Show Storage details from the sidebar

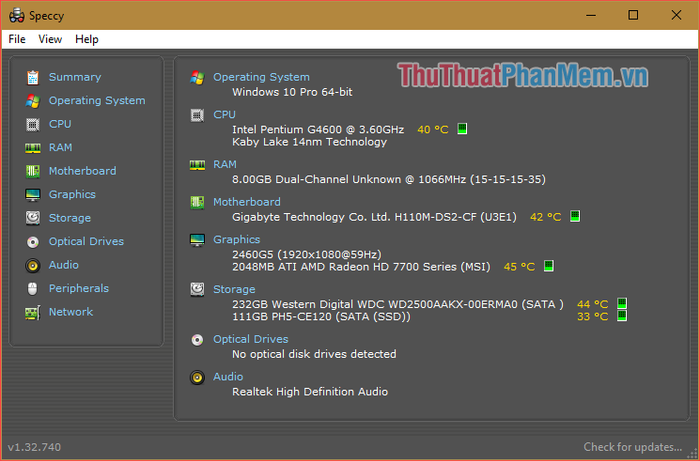coord(70,218)
